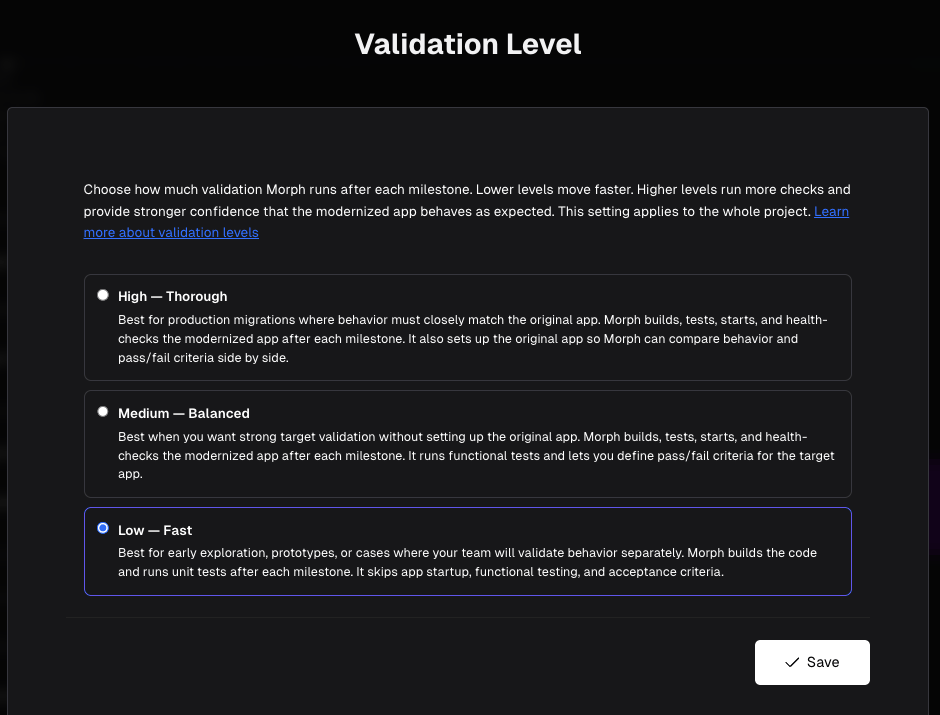
Task: Select the High — Thorough radio button
Action: pyautogui.click(x=103, y=295)
